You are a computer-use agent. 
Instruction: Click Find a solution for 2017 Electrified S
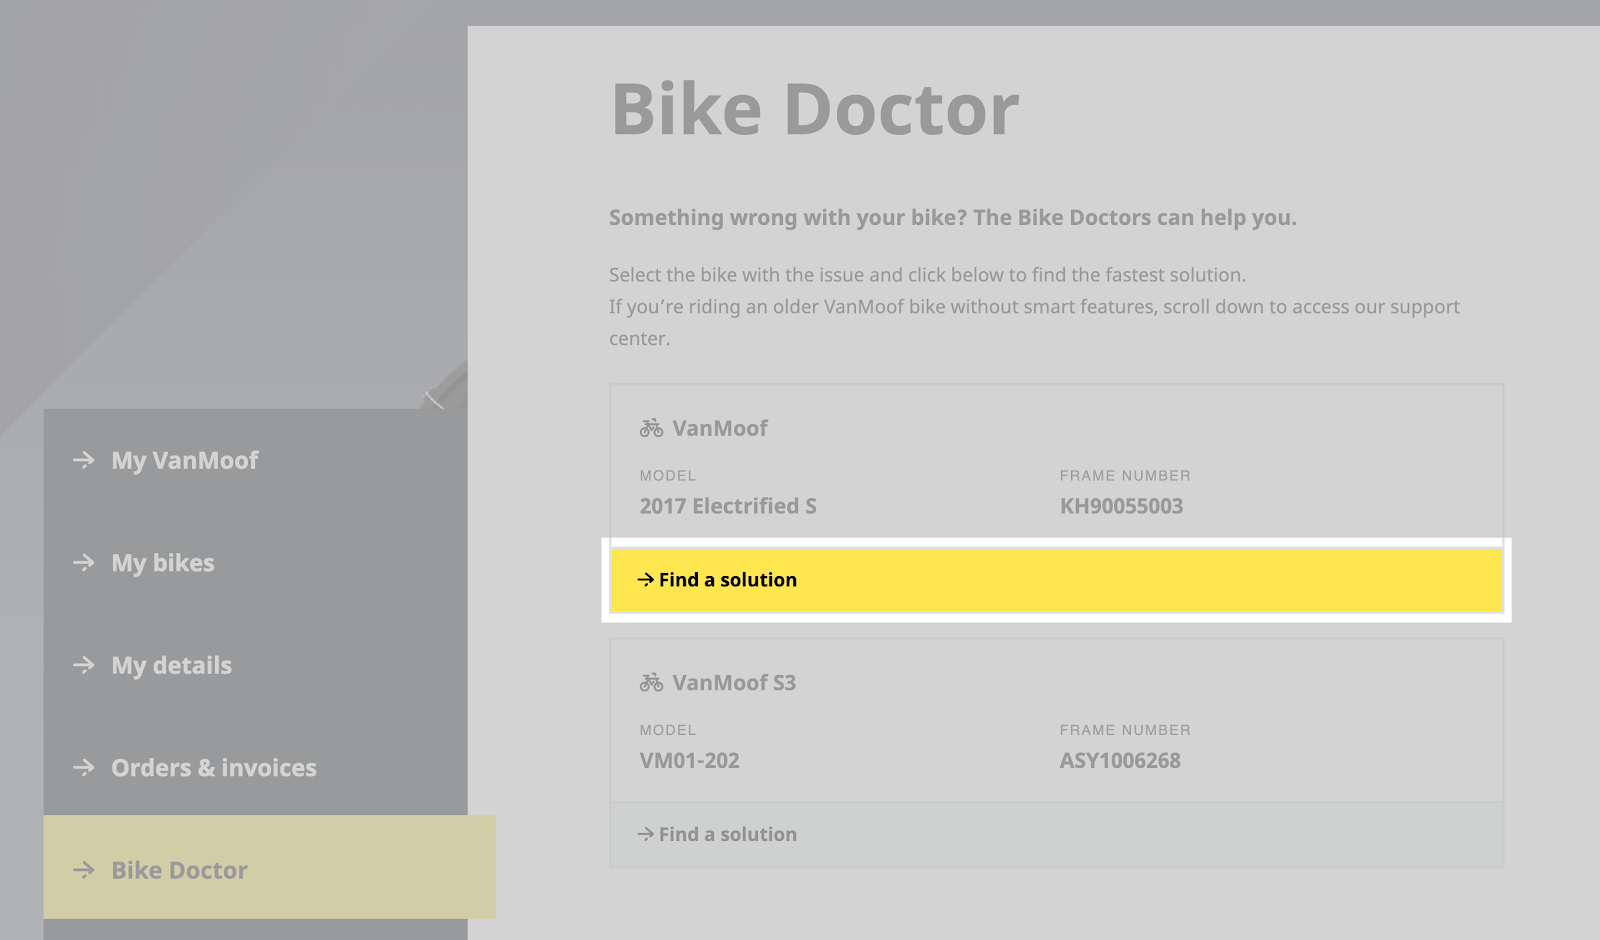tap(1056, 580)
